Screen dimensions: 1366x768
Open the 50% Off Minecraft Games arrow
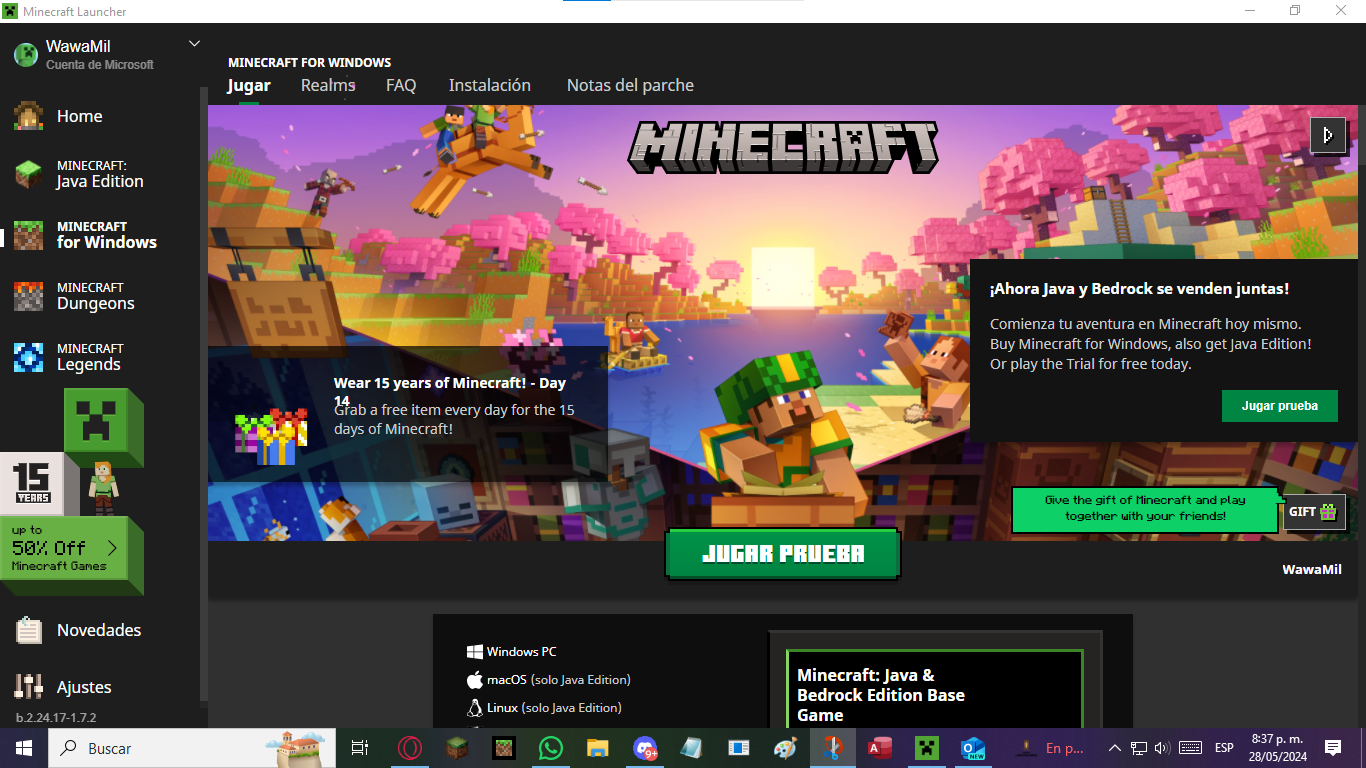point(112,548)
